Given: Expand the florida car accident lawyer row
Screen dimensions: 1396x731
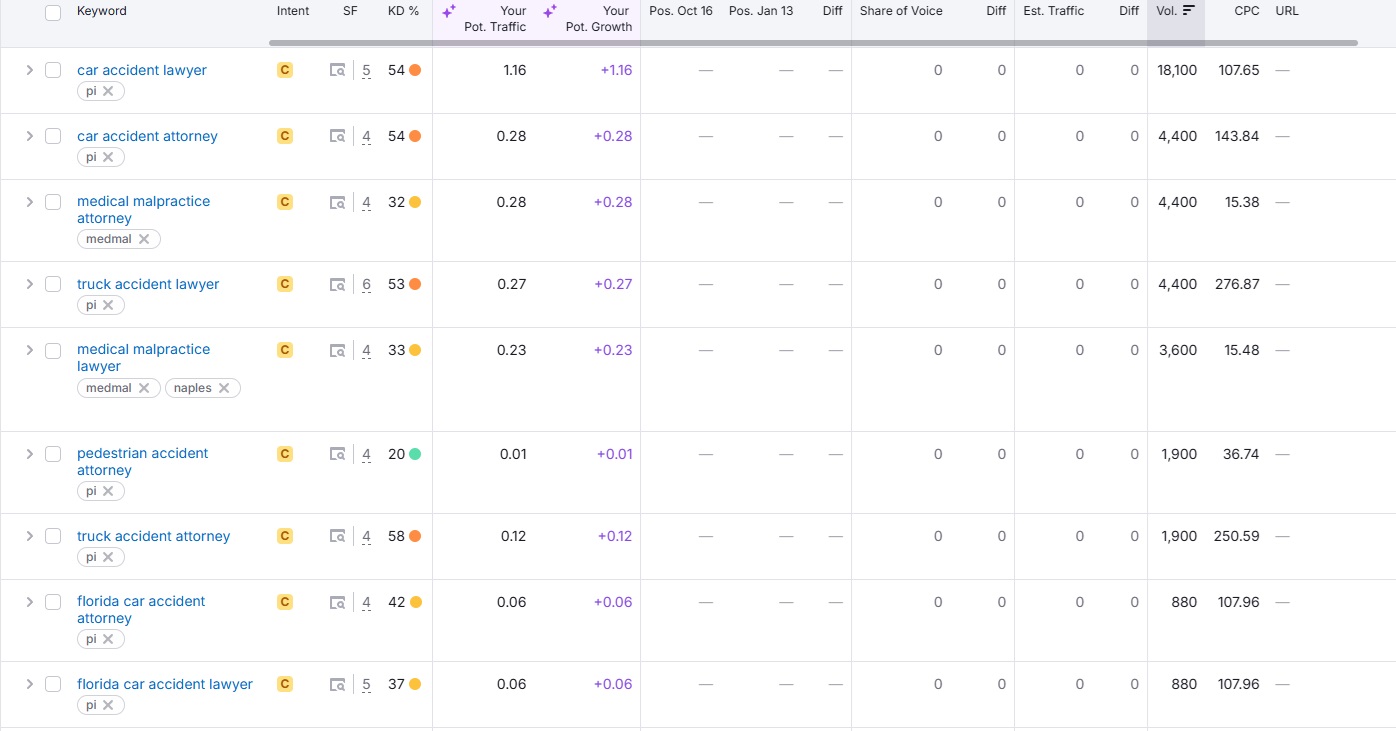Looking at the screenshot, I should click(29, 684).
